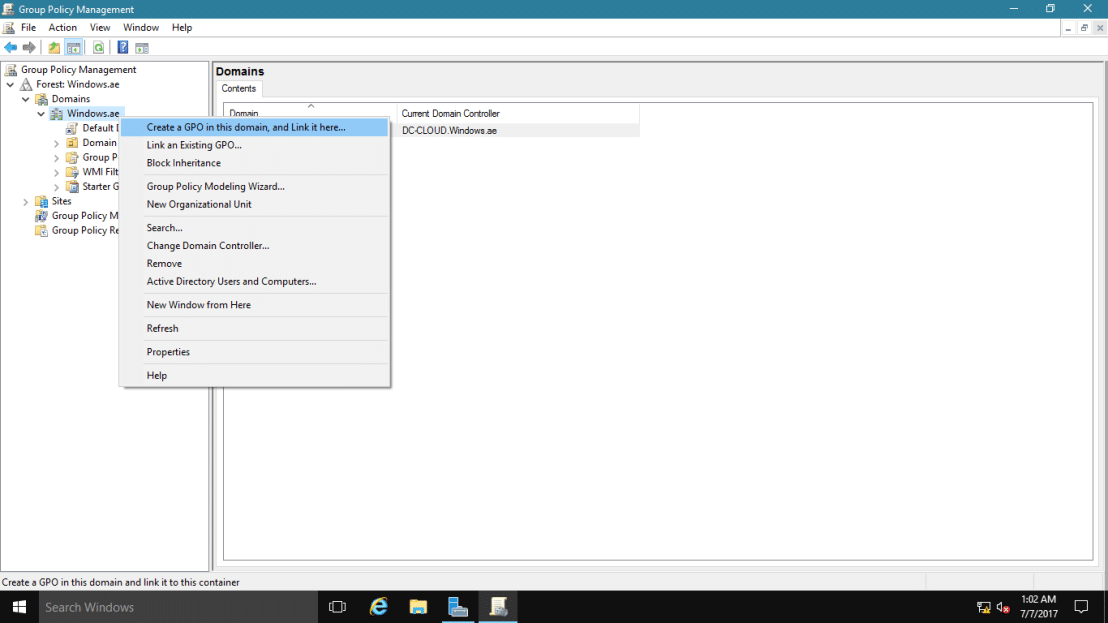Click the Starter GPOs folder icon
The image size is (1108, 623).
[x=72, y=186]
